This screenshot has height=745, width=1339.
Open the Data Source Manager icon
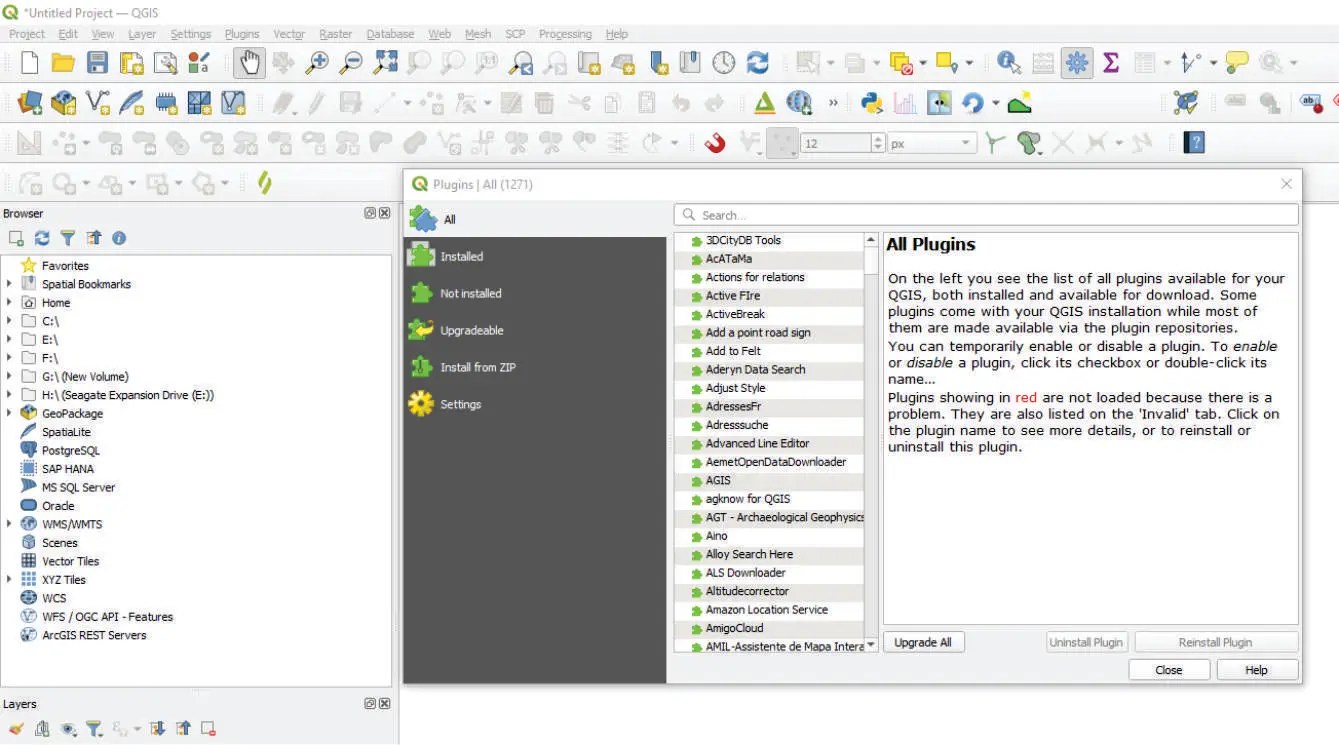pos(30,103)
